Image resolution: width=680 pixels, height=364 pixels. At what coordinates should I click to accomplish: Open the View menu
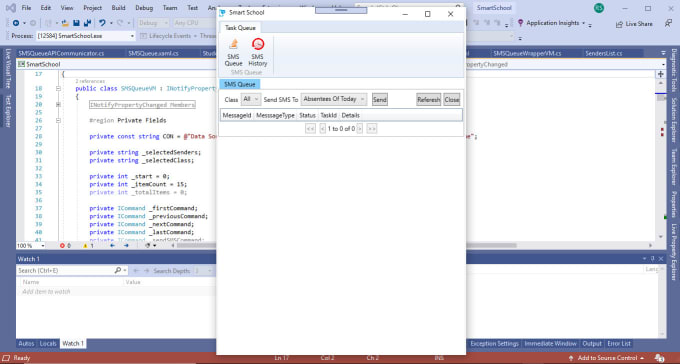(67, 8)
